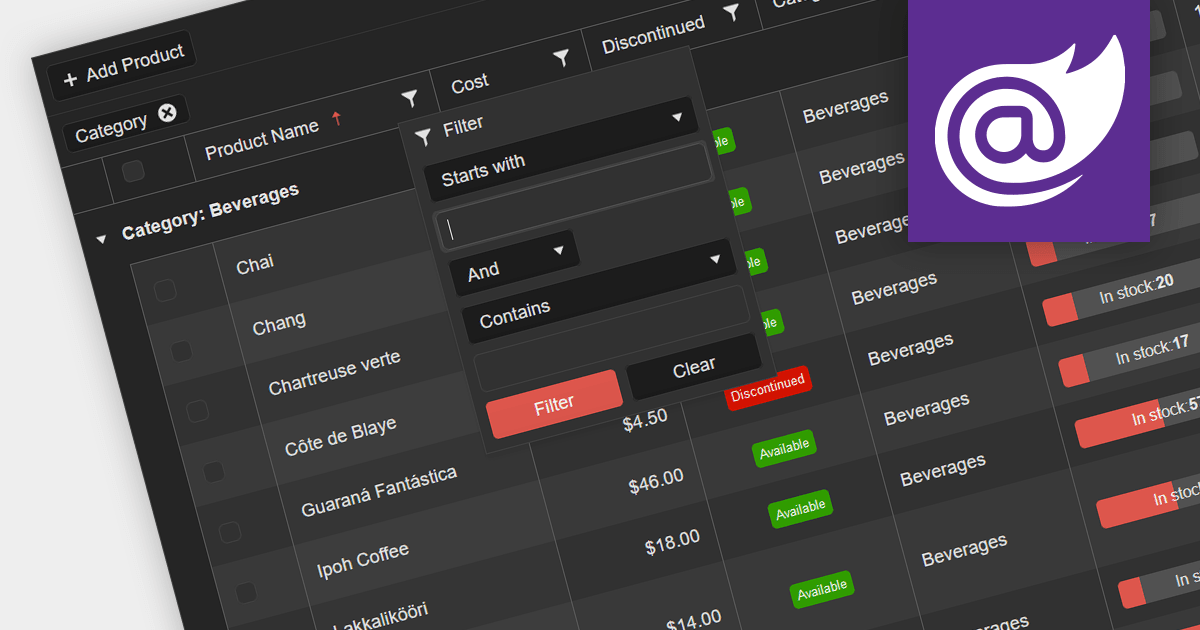Sort by Product Name column header
The width and height of the screenshot is (1200, 630).
click(x=262, y=140)
